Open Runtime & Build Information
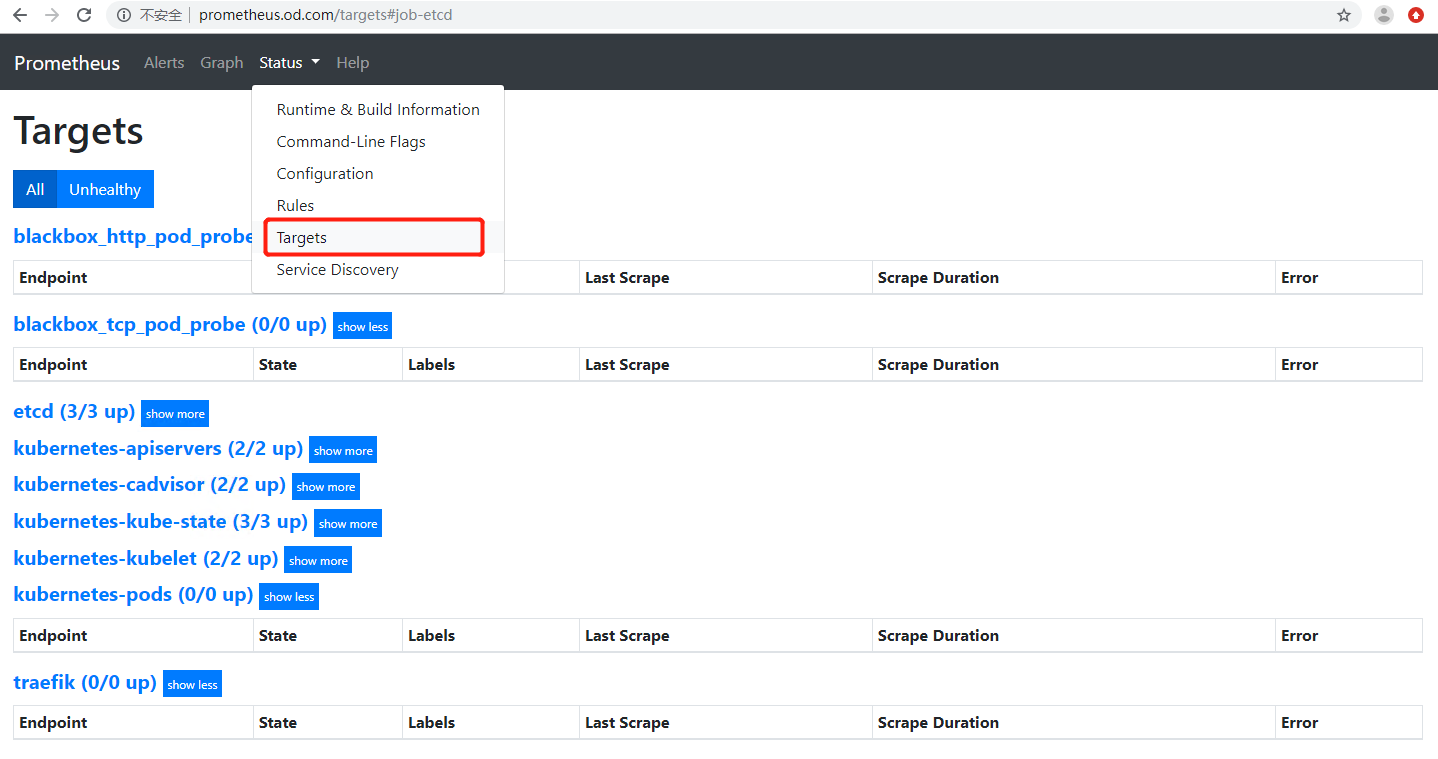The width and height of the screenshot is (1438, 759). pos(378,110)
